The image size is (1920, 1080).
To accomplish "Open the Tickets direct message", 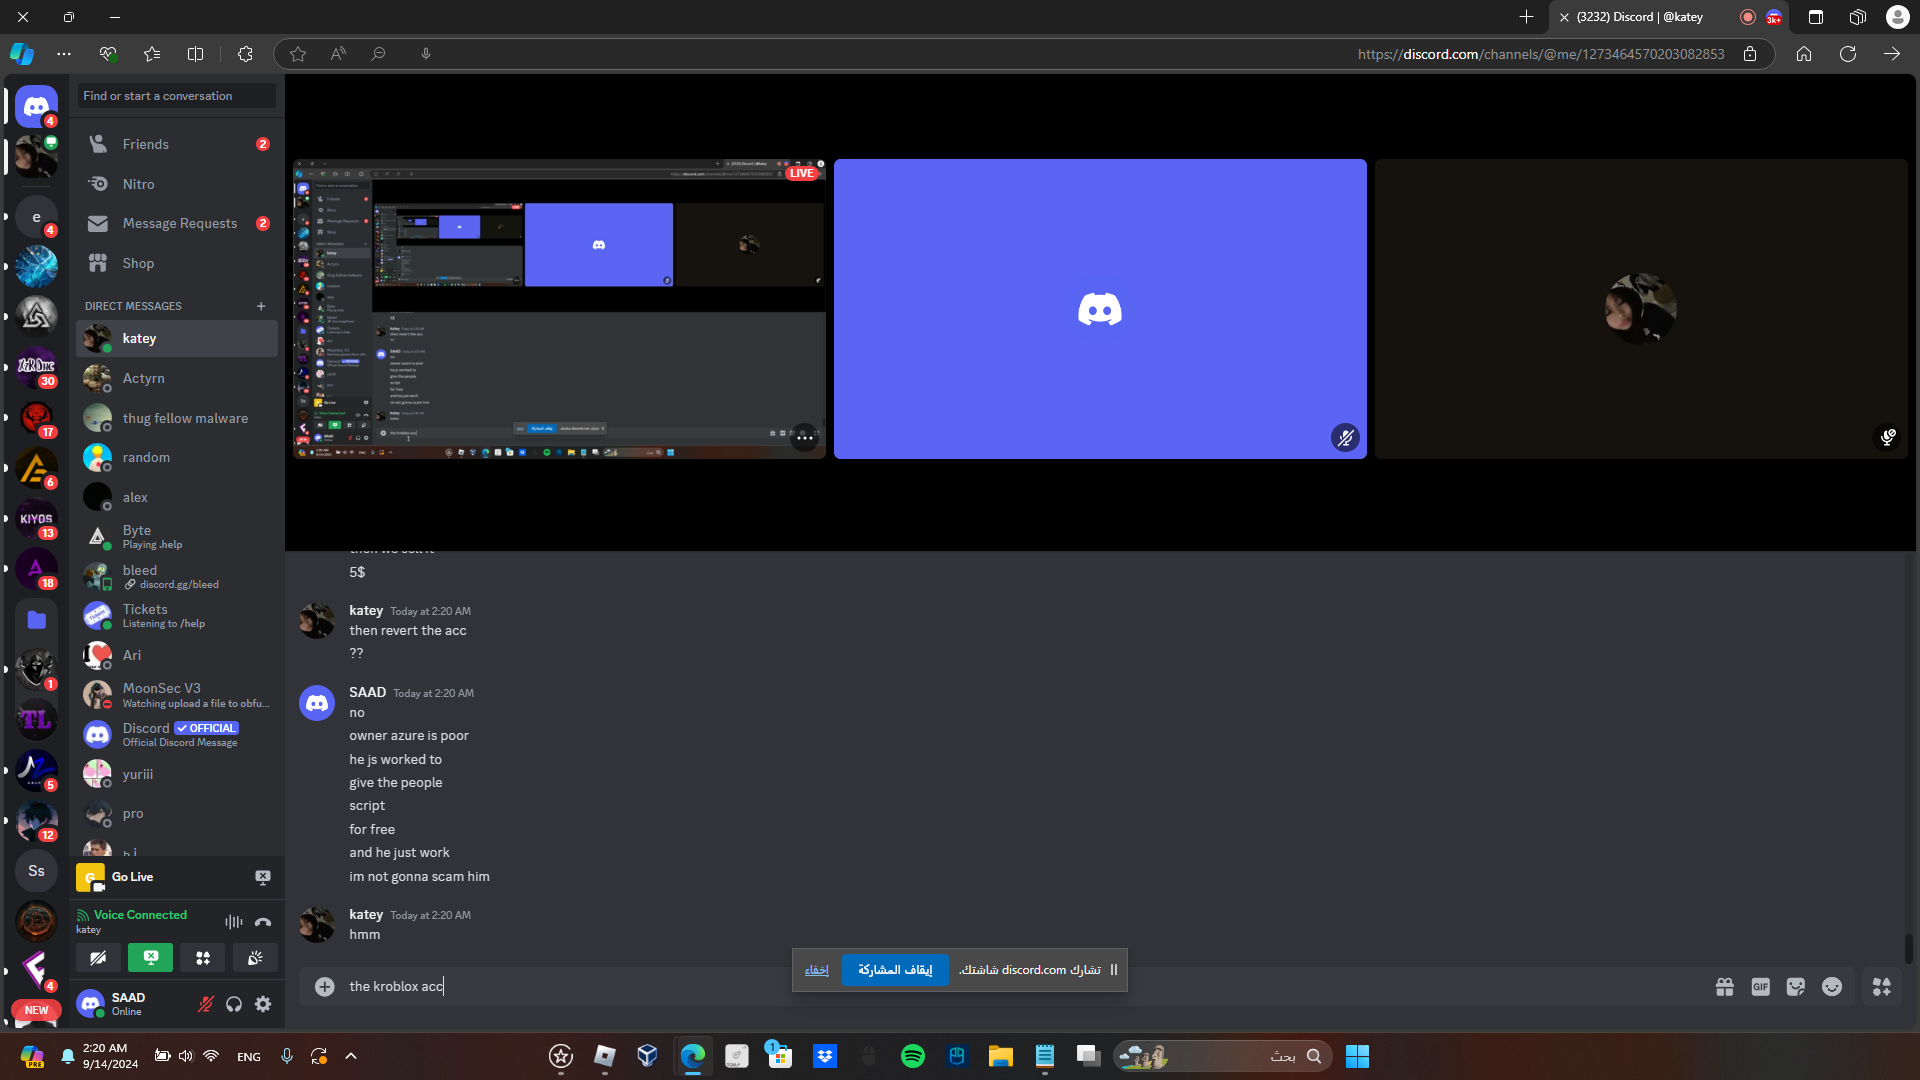I will click(x=177, y=616).
